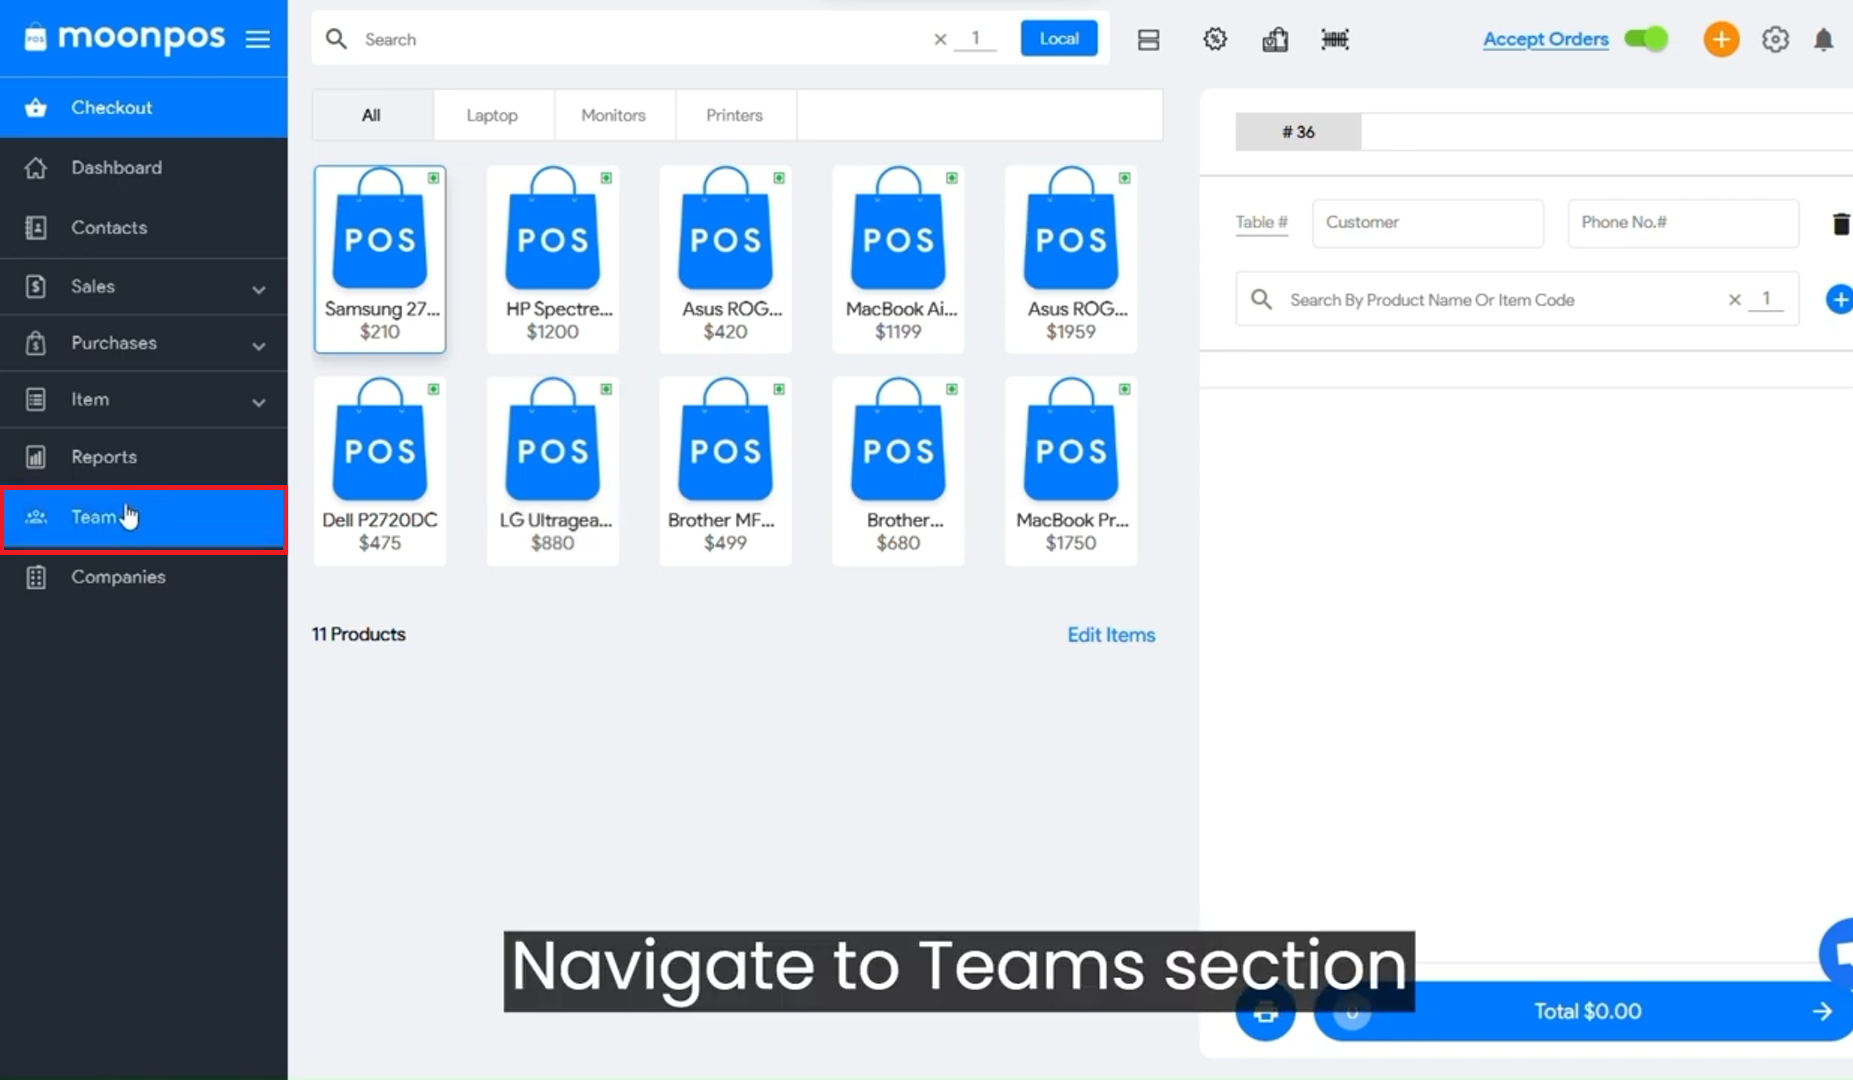This screenshot has height=1080, width=1853.
Task: Click the print receipt round button
Action: [x=1266, y=1012]
